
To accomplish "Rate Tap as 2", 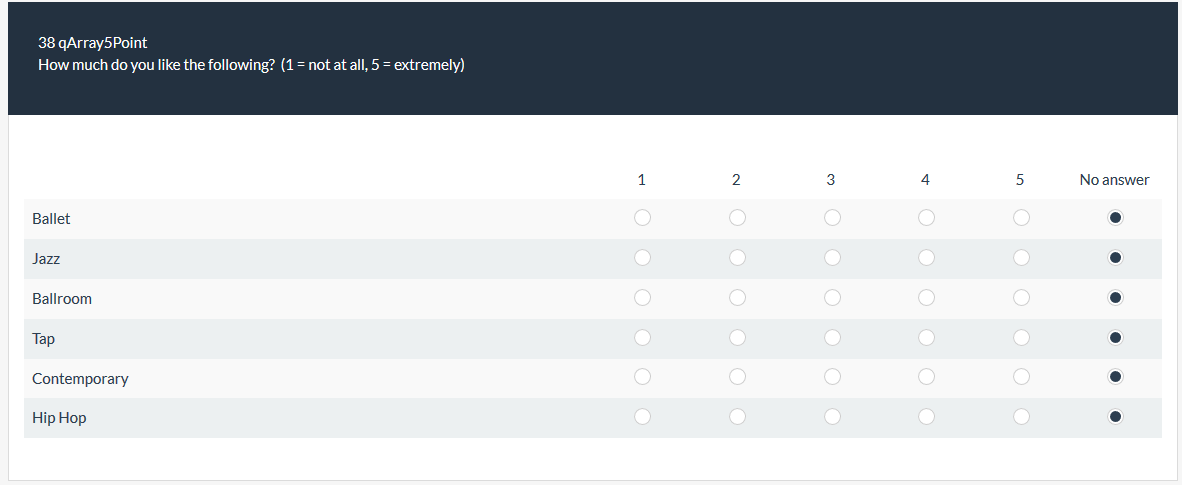I will click(x=737, y=338).
